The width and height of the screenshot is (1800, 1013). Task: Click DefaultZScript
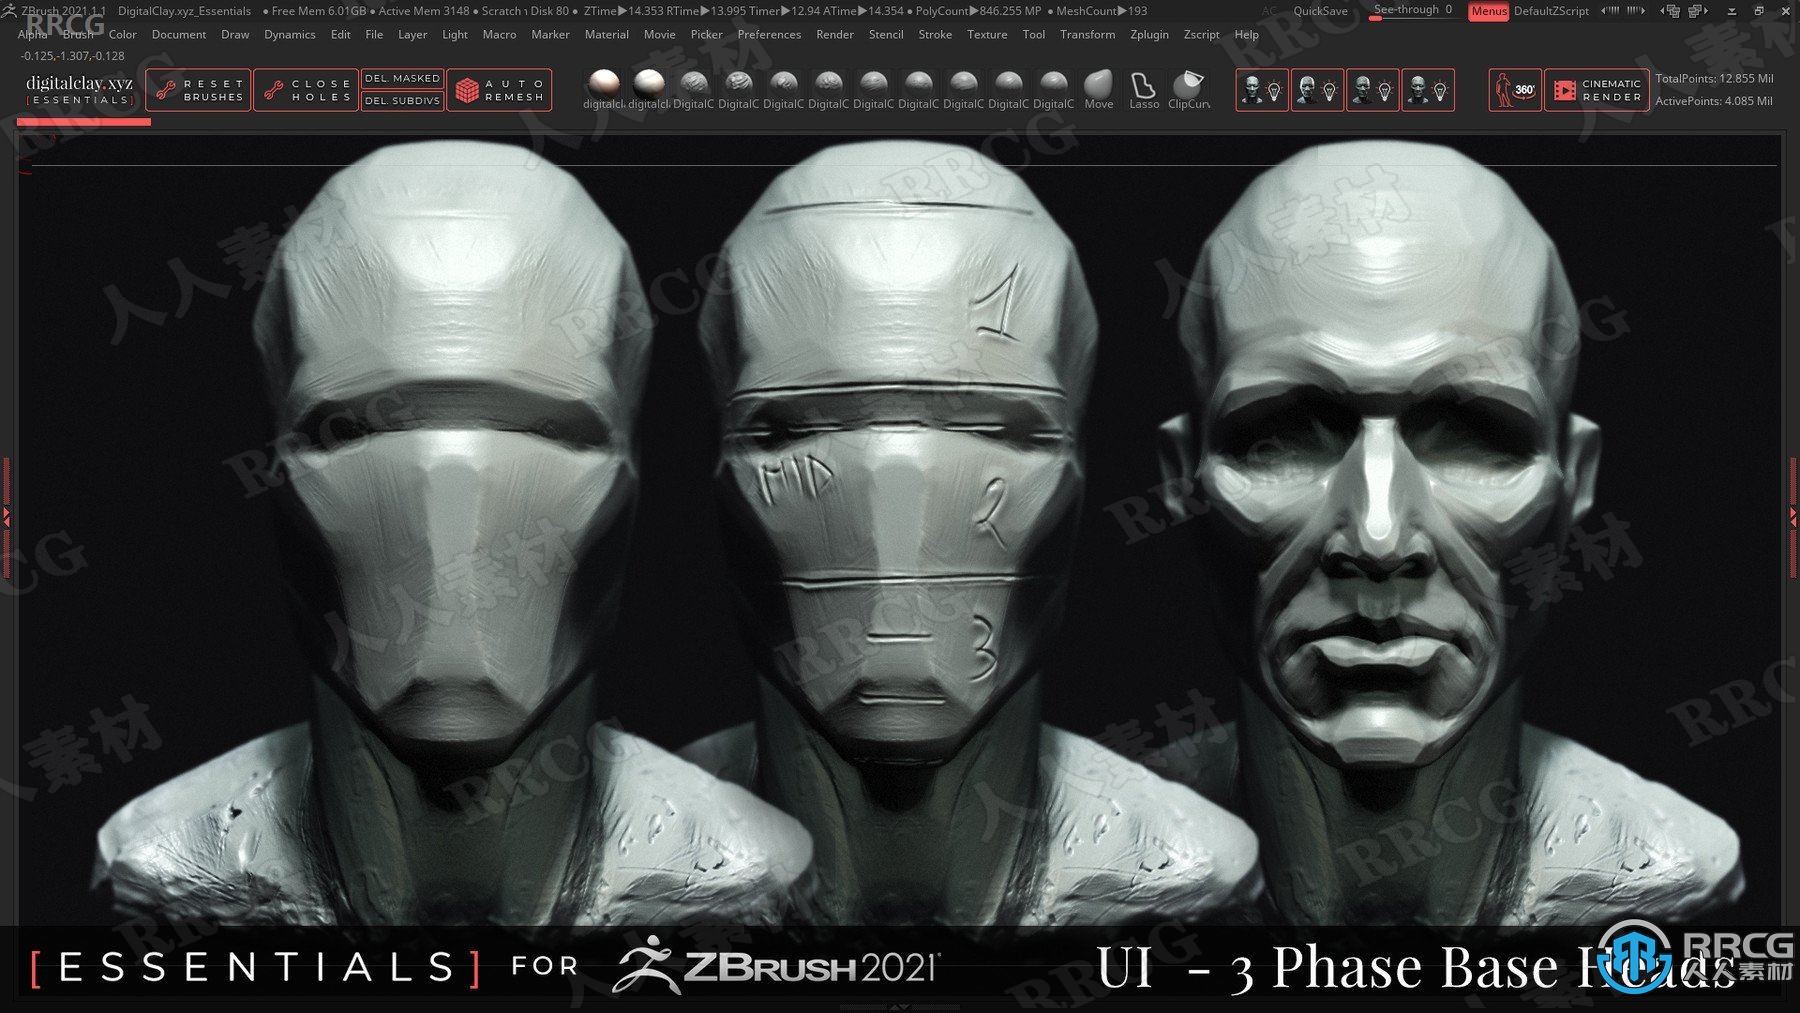point(1551,11)
